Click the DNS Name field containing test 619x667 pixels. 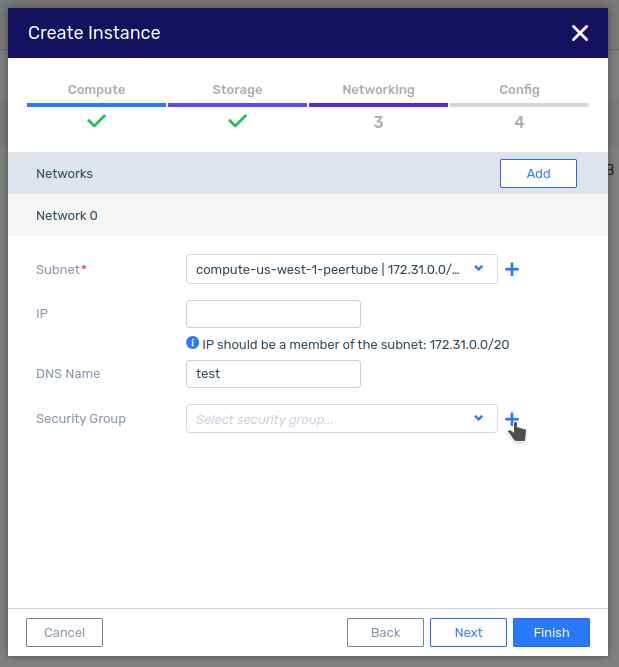click(273, 374)
